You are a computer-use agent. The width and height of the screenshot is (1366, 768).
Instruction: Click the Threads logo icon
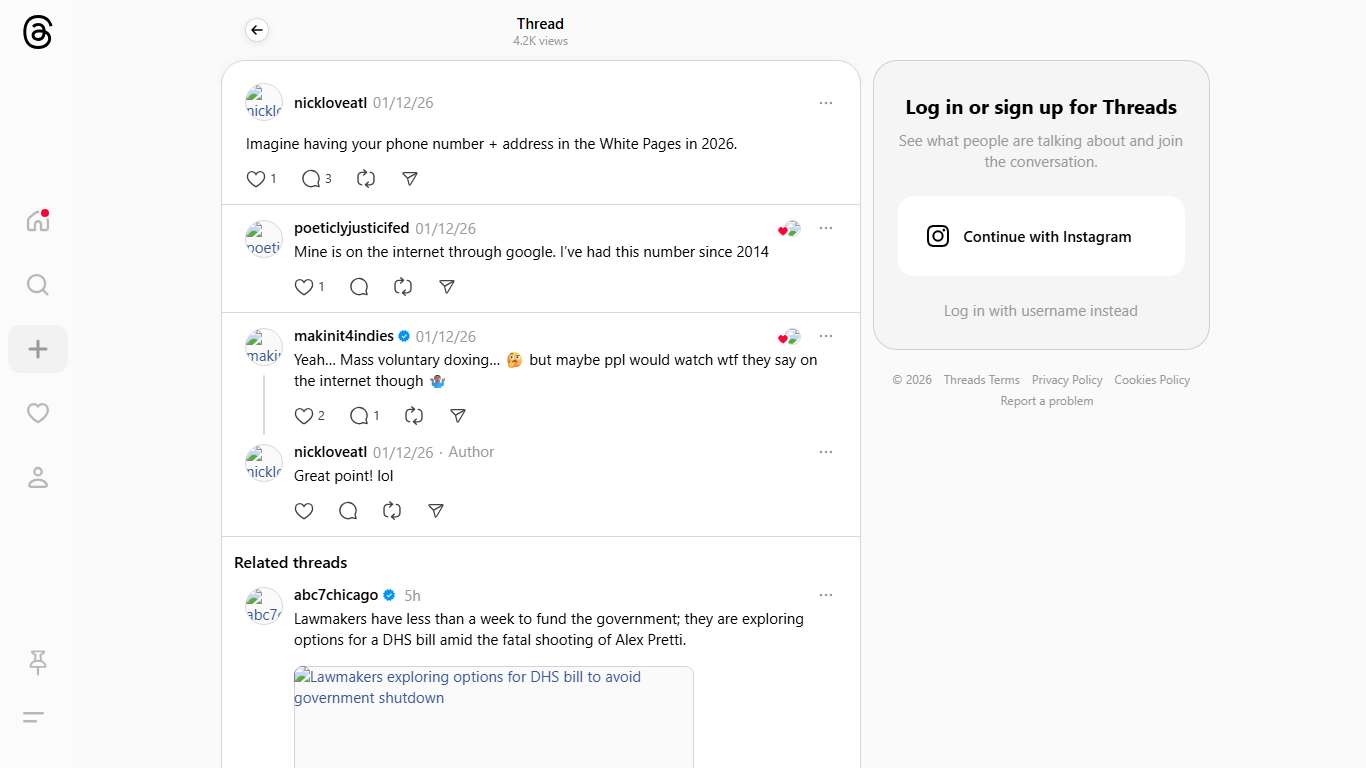(x=37, y=32)
